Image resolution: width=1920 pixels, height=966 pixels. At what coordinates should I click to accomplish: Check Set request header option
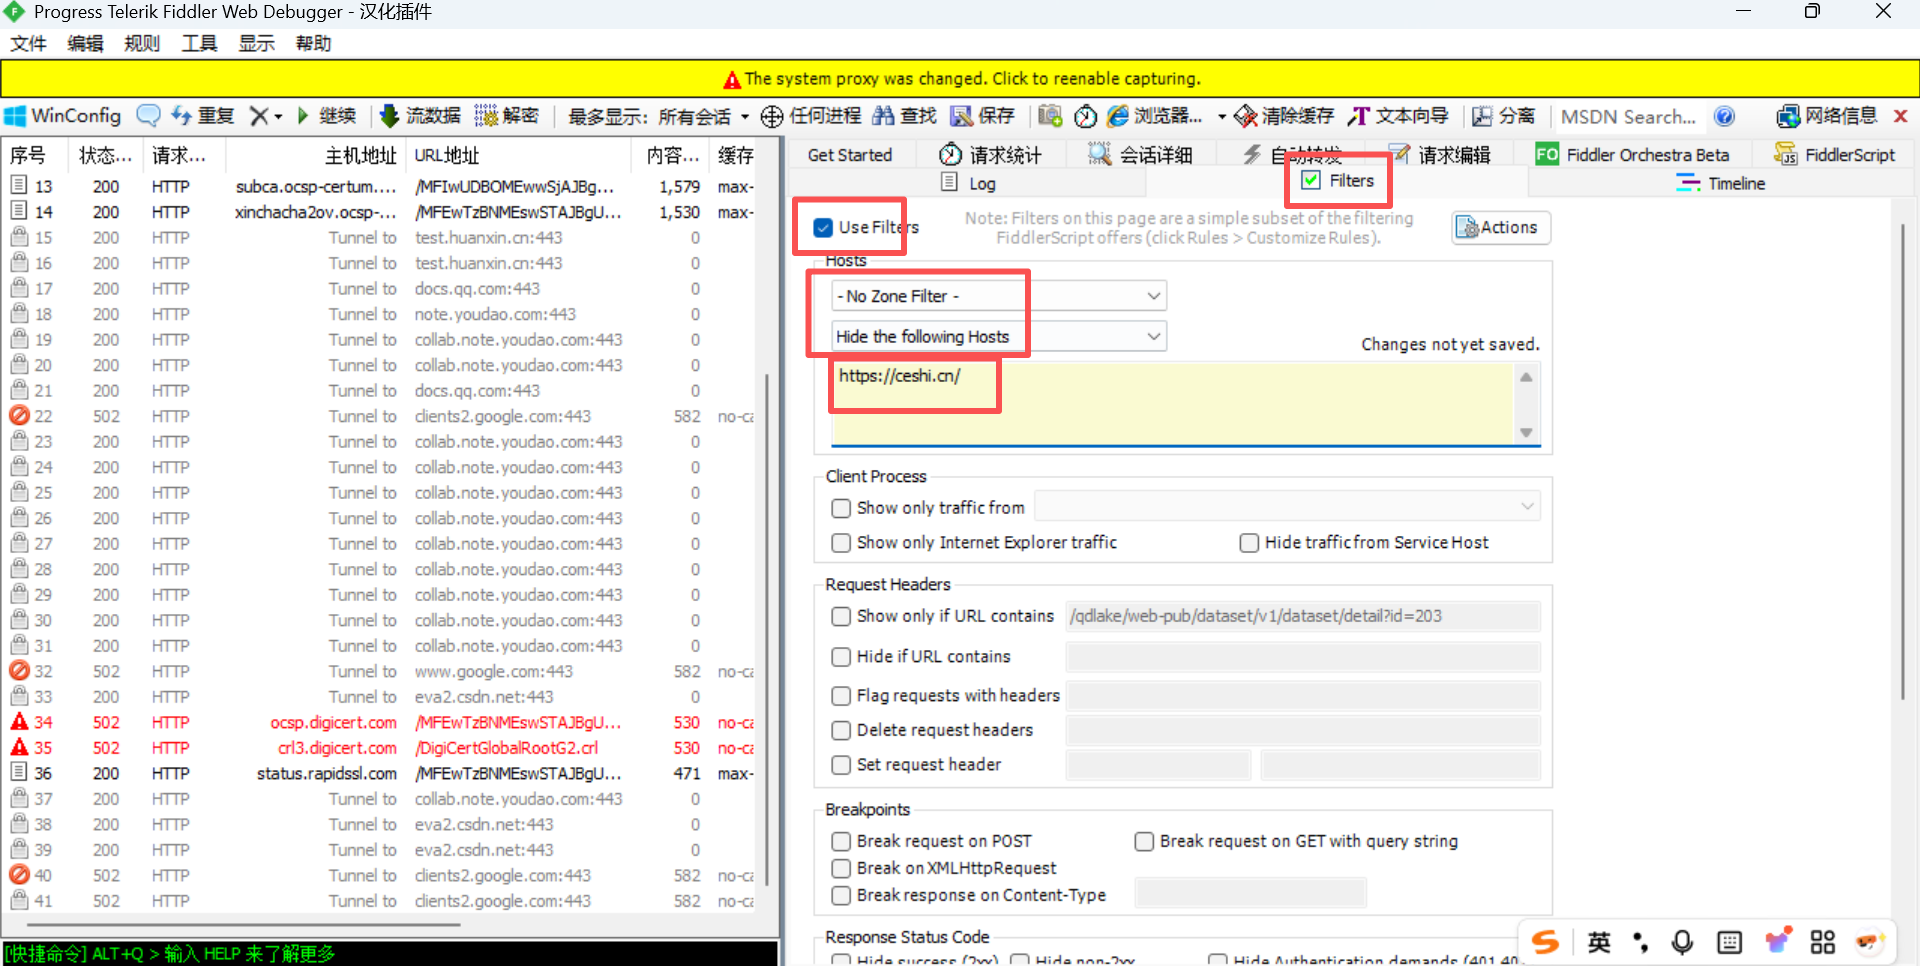click(x=841, y=765)
